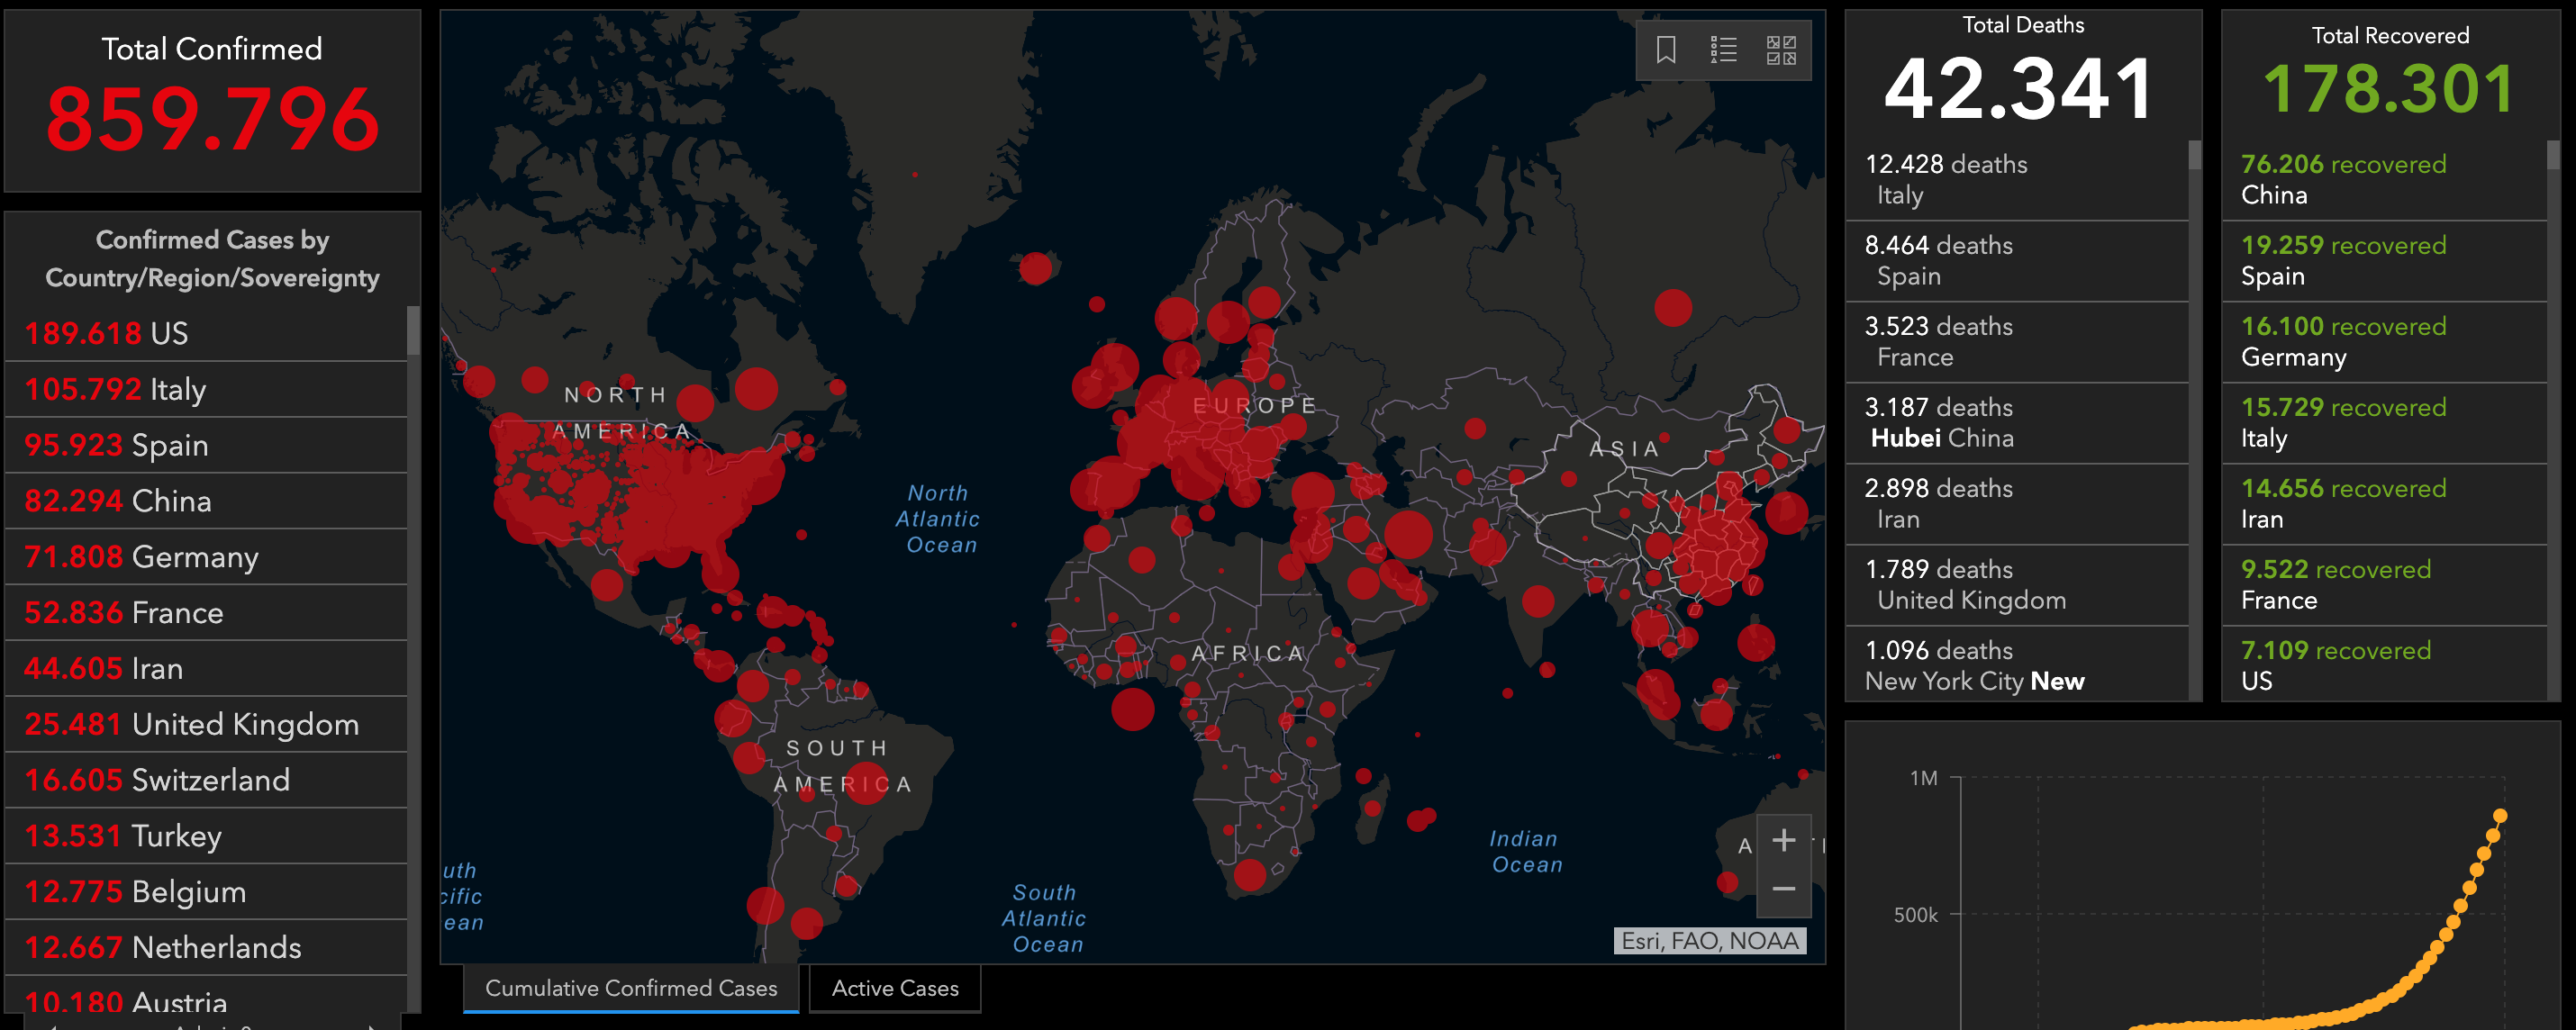Click the deaths panel scrollbar
This screenshot has width=2576, height=1030.
2195,154
